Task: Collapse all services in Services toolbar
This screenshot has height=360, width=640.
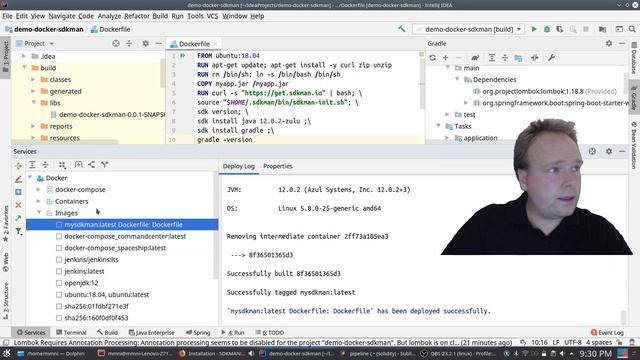Action: pyautogui.click(x=45, y=164)
